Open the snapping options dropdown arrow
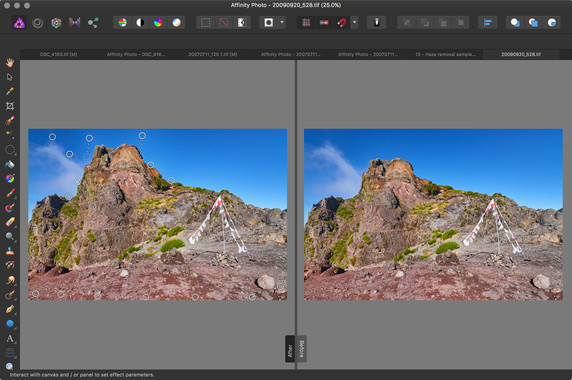This screenshot has width=572, height=380. (x=354, y=23)
